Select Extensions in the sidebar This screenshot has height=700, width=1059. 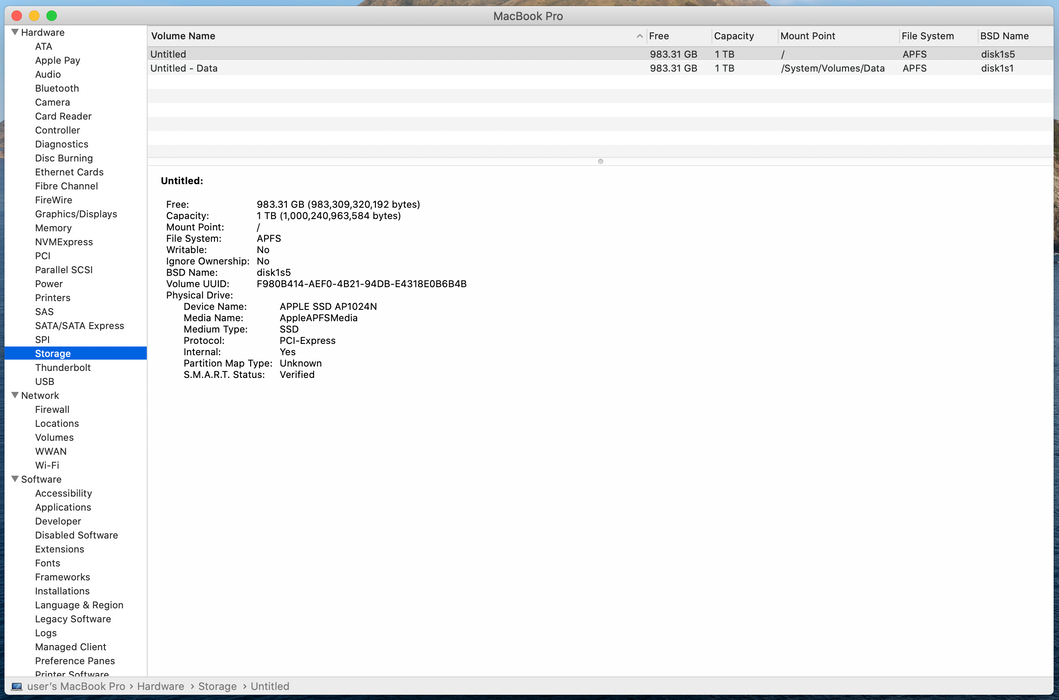pyautogui.click(x=59, y=549)
